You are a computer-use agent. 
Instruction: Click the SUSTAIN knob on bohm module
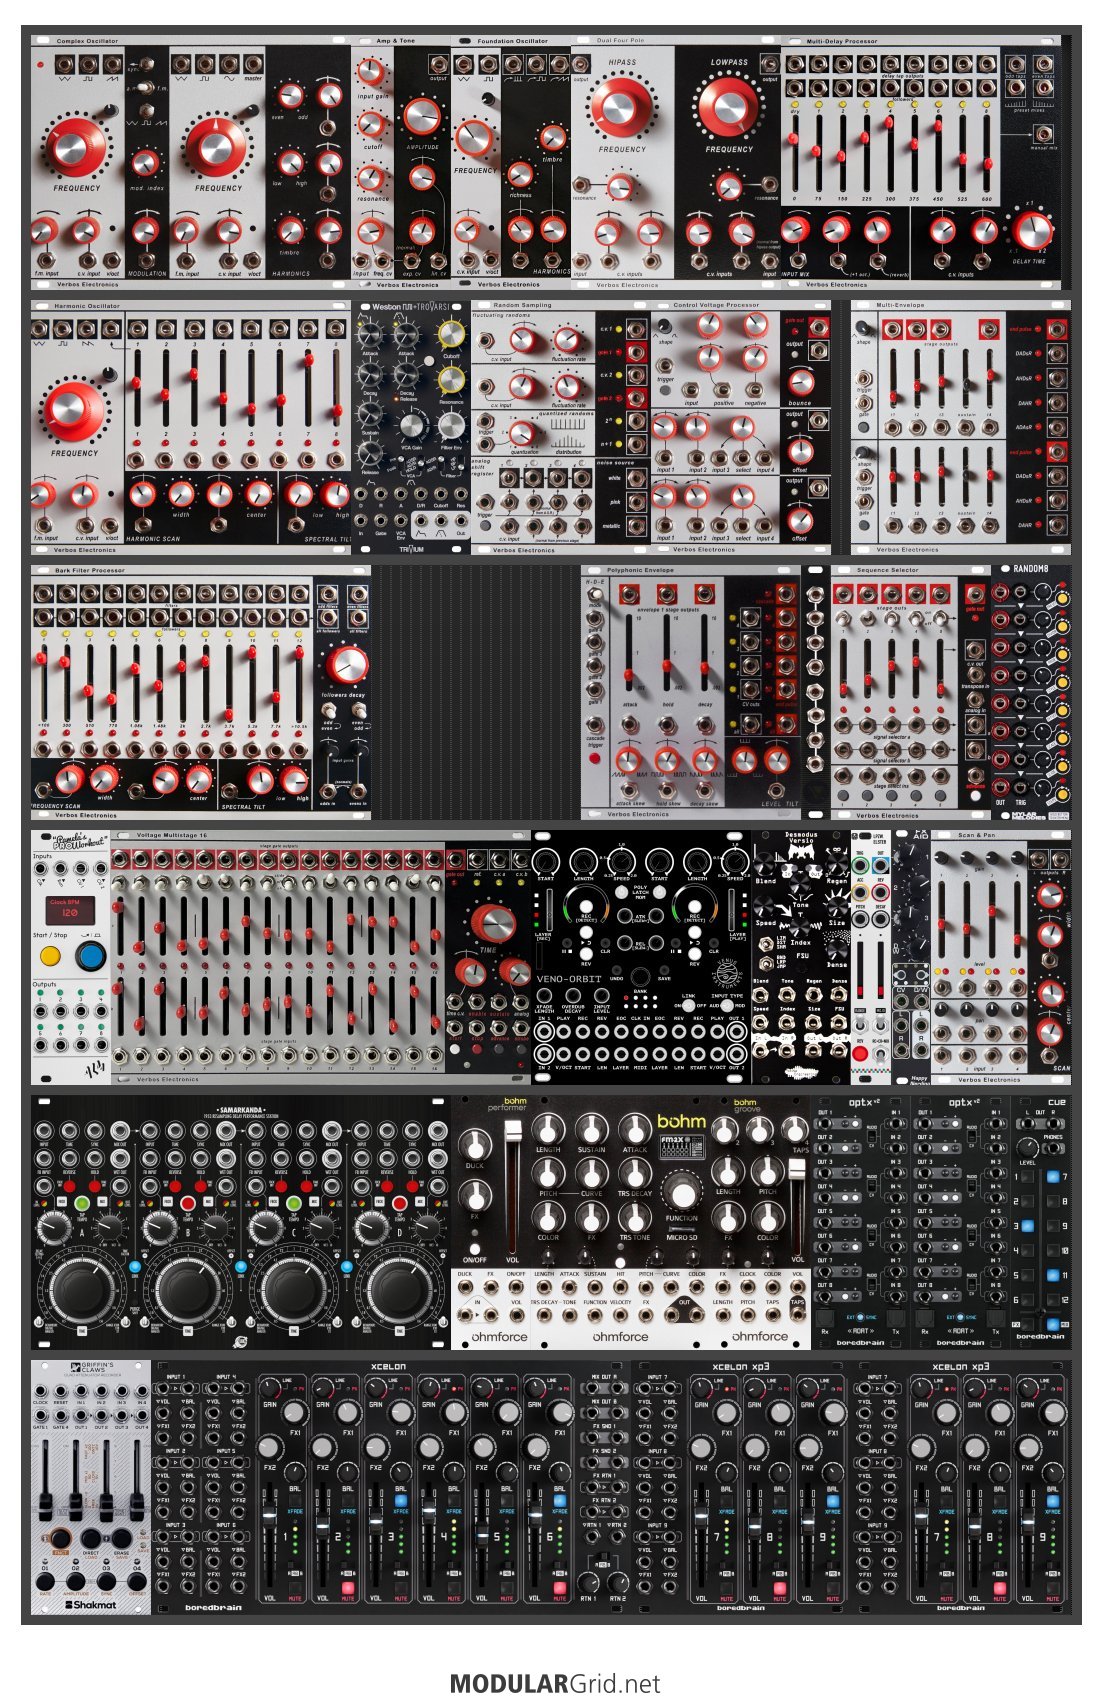coord(592,1130)
